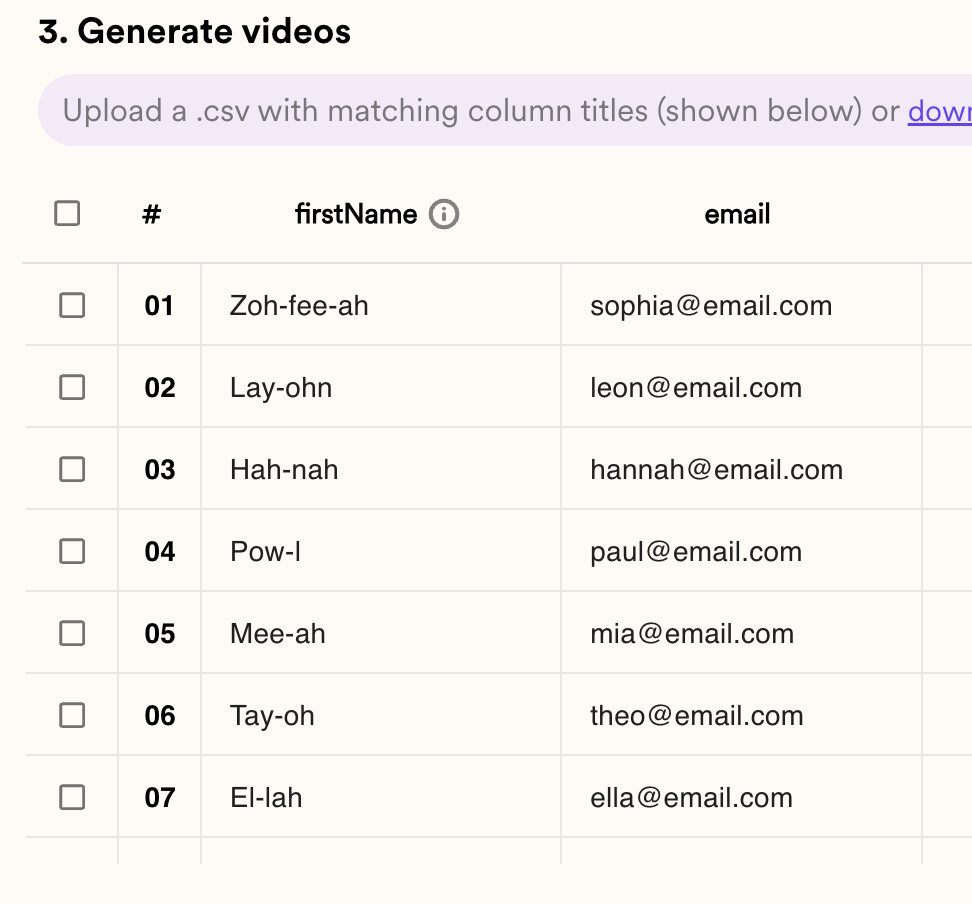Click the '3. Generate videos' heading
The height and width of the screenshot is (904, 972).
point(195,31)
